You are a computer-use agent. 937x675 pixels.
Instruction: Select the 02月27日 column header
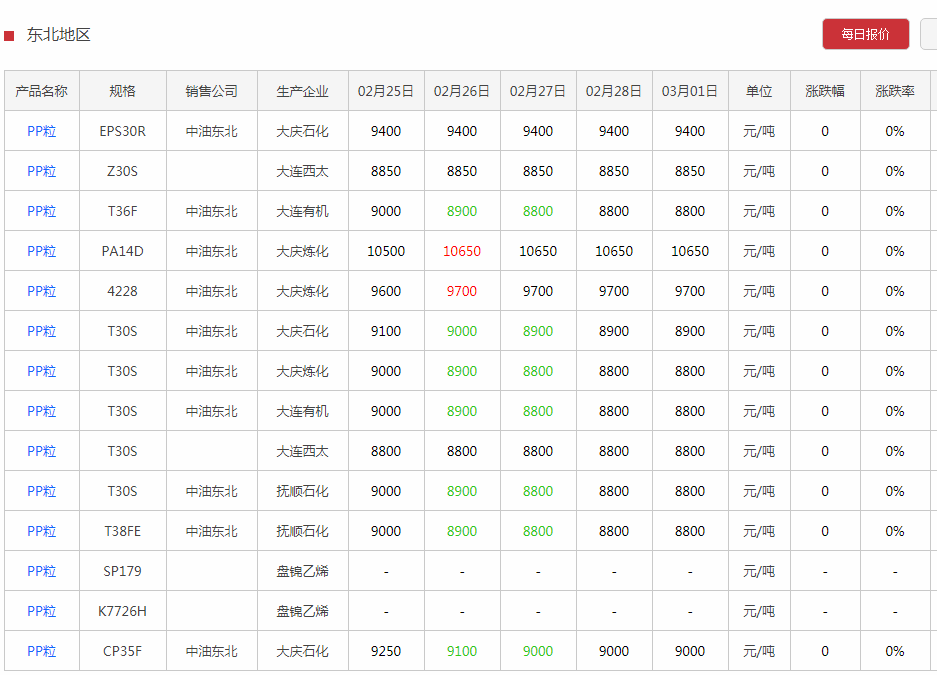pos(538,91)
